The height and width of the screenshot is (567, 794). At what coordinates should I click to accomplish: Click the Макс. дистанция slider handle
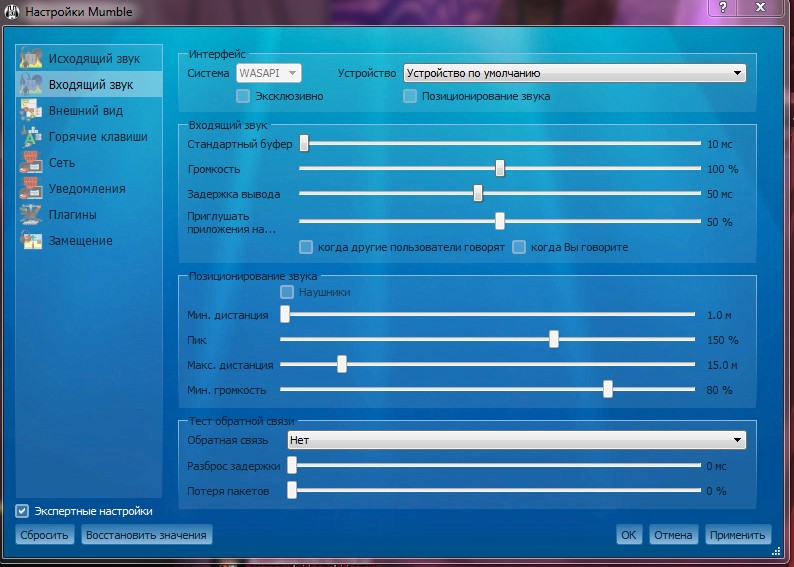coord(342,364)
